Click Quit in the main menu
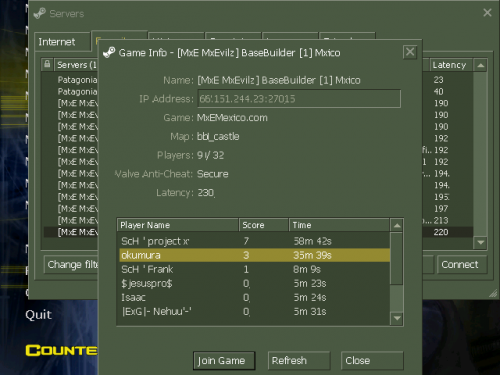 38,315
